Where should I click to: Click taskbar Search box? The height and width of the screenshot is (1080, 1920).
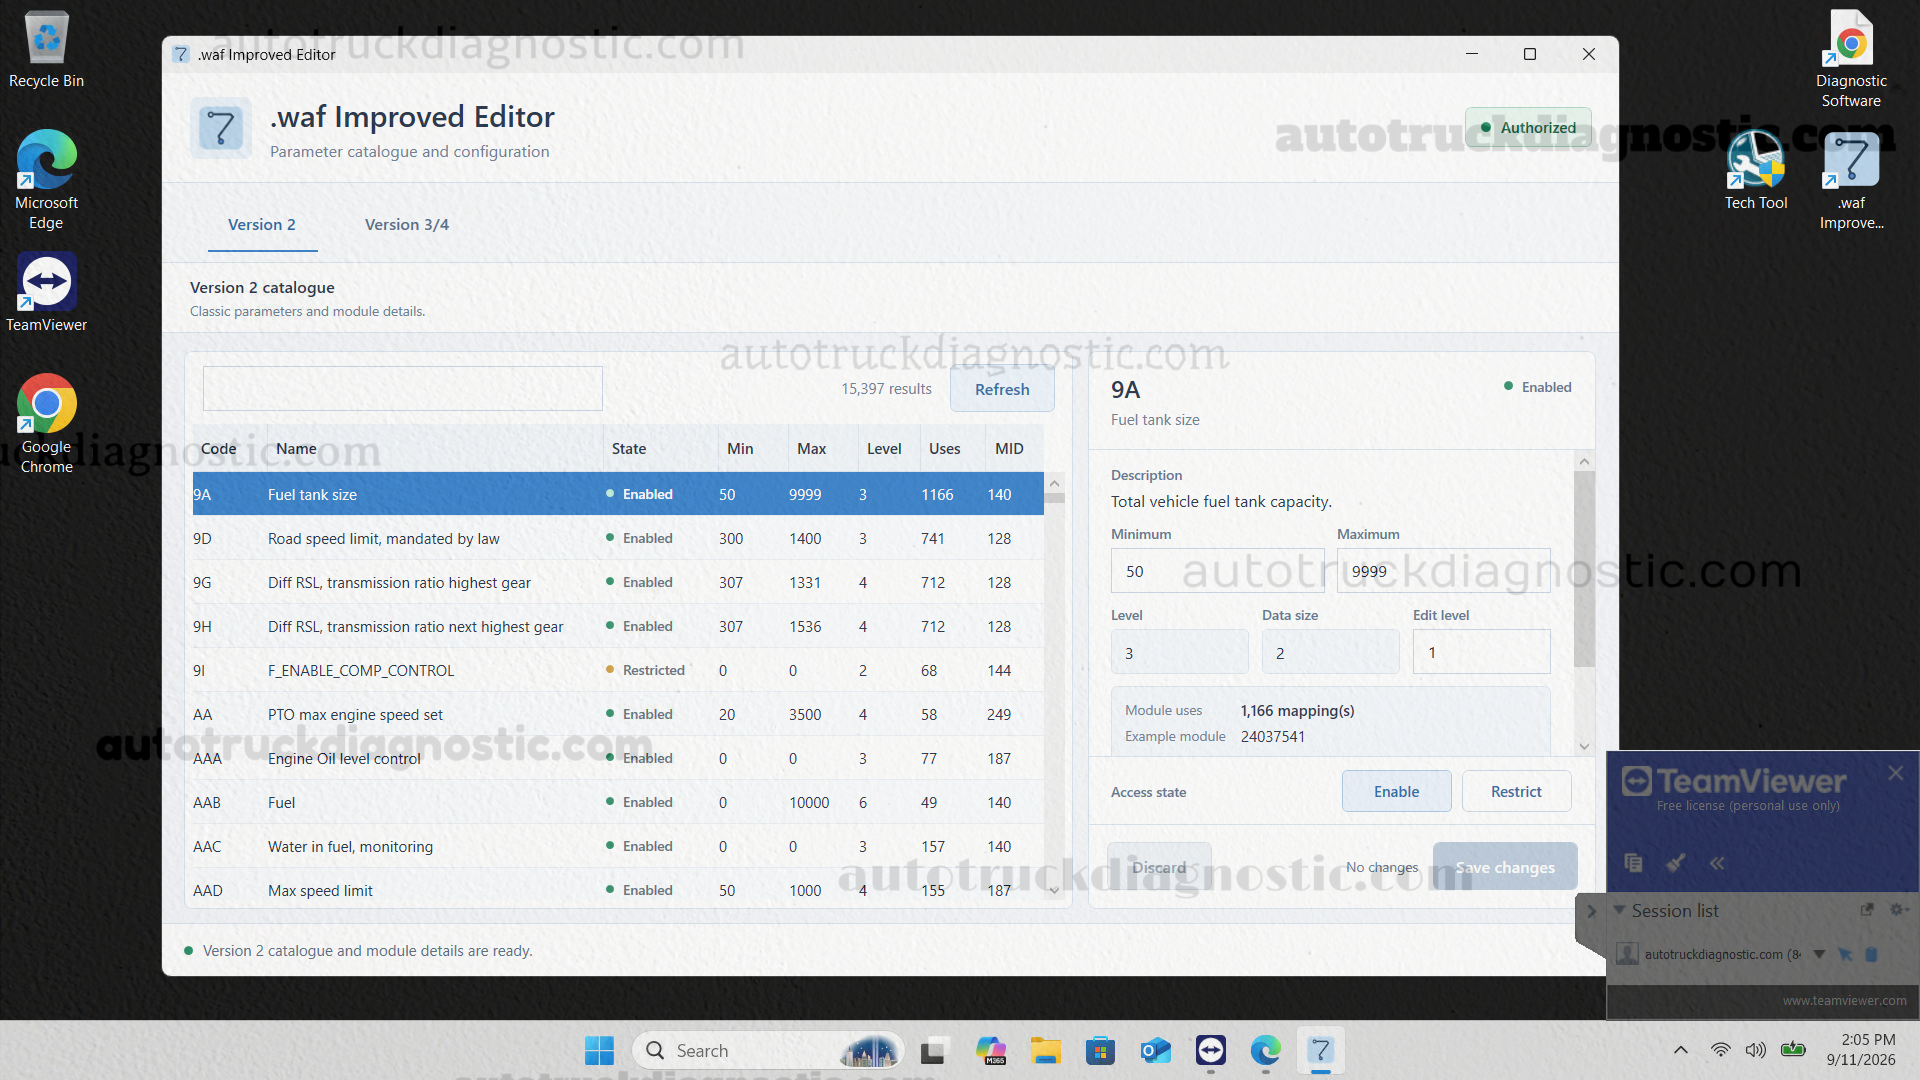[x=768, y=1050]
